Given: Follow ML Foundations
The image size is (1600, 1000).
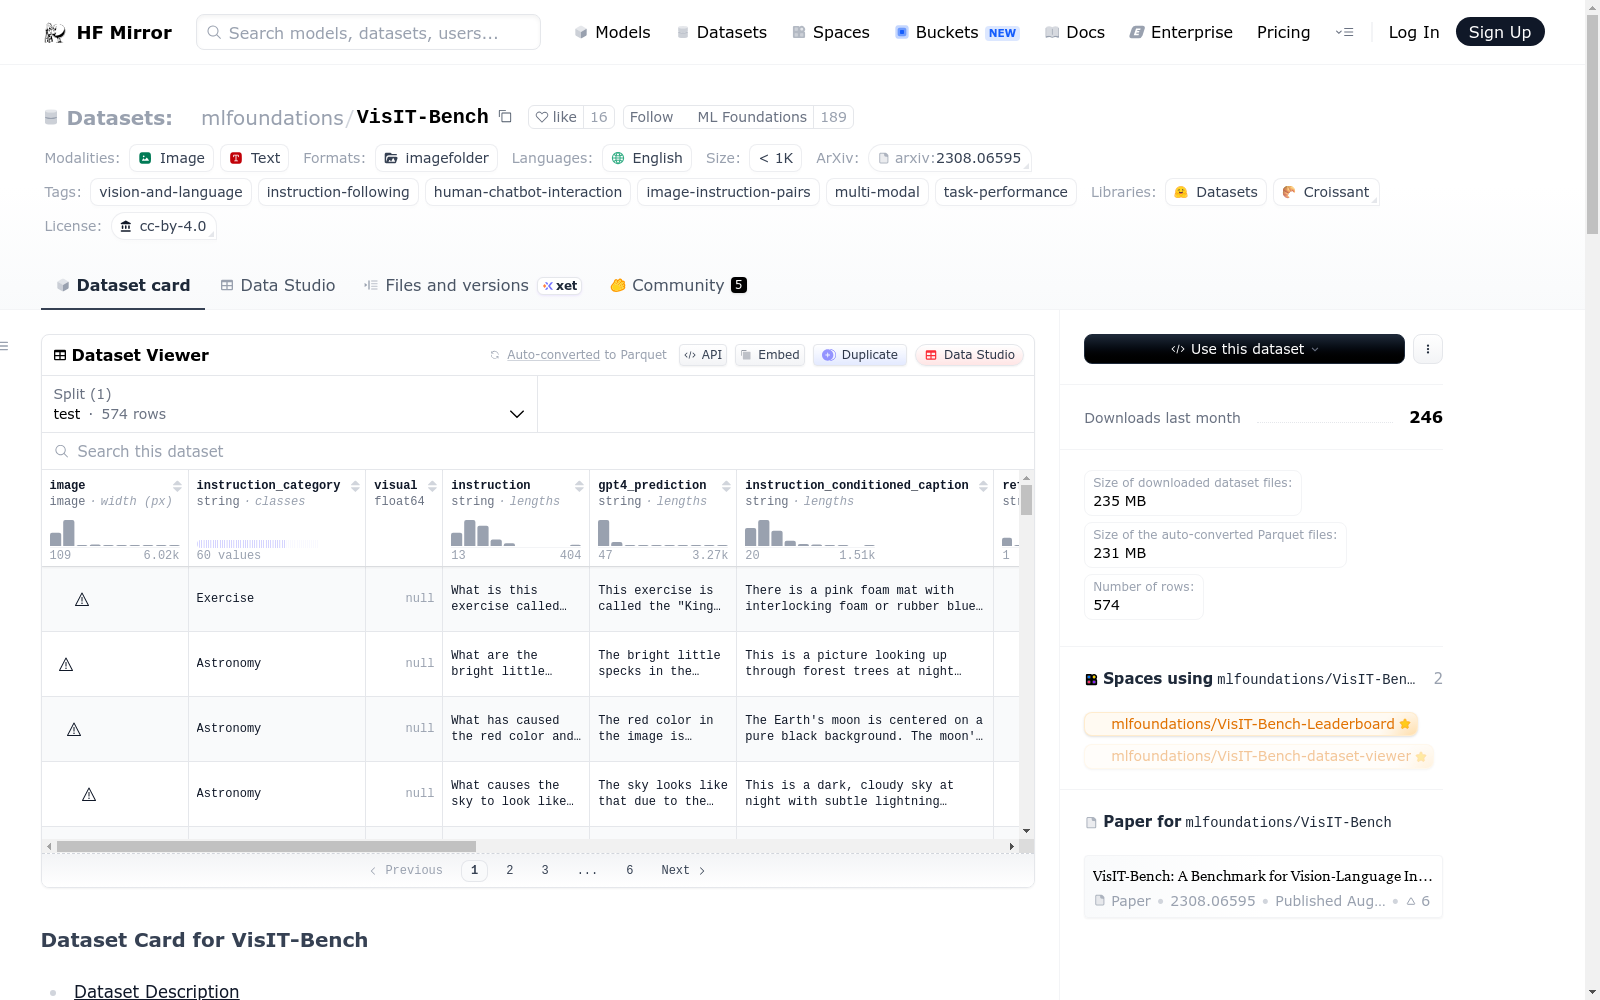Looking at the screenshot, I should point(651,117).
